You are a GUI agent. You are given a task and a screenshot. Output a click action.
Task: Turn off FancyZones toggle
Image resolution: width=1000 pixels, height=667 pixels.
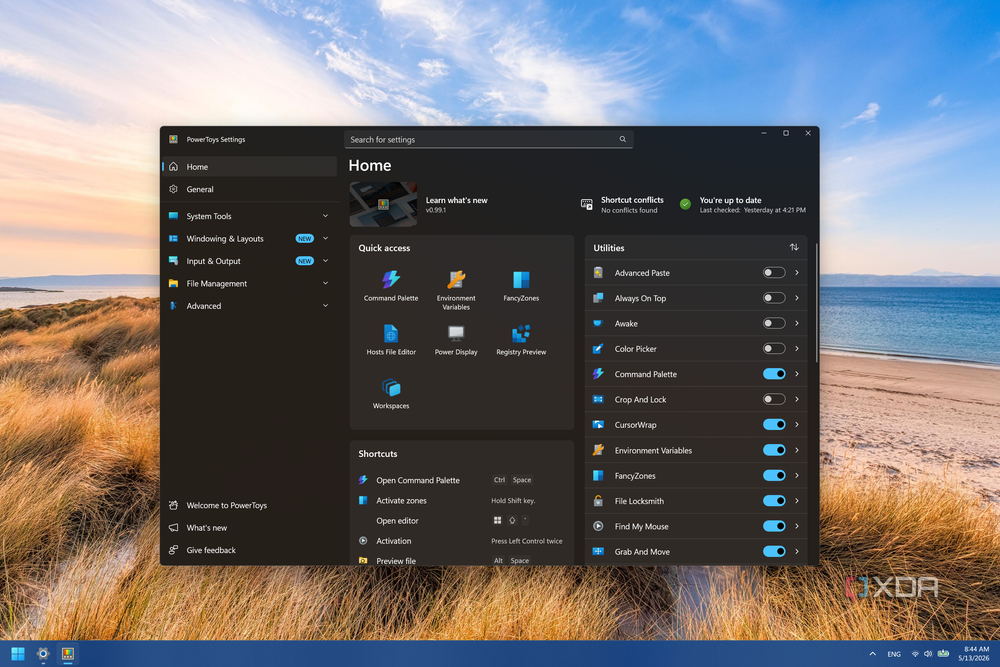[774, 476]
